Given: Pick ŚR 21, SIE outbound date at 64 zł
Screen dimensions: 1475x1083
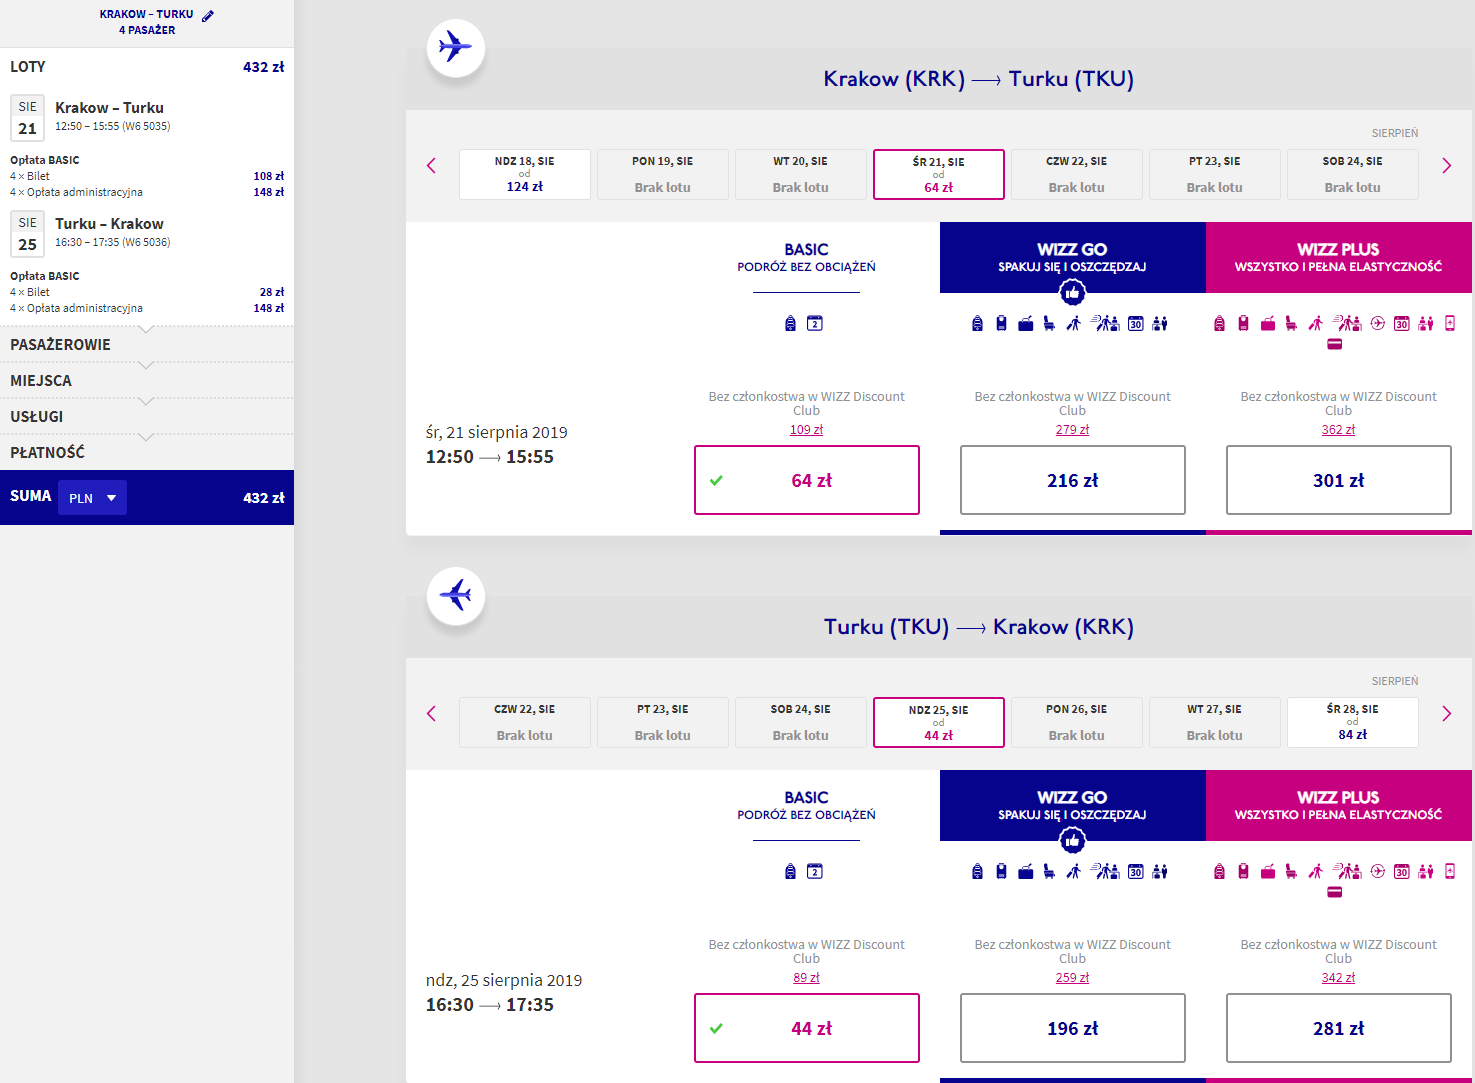Looking at the screenshot, I should tap(939, 175).
